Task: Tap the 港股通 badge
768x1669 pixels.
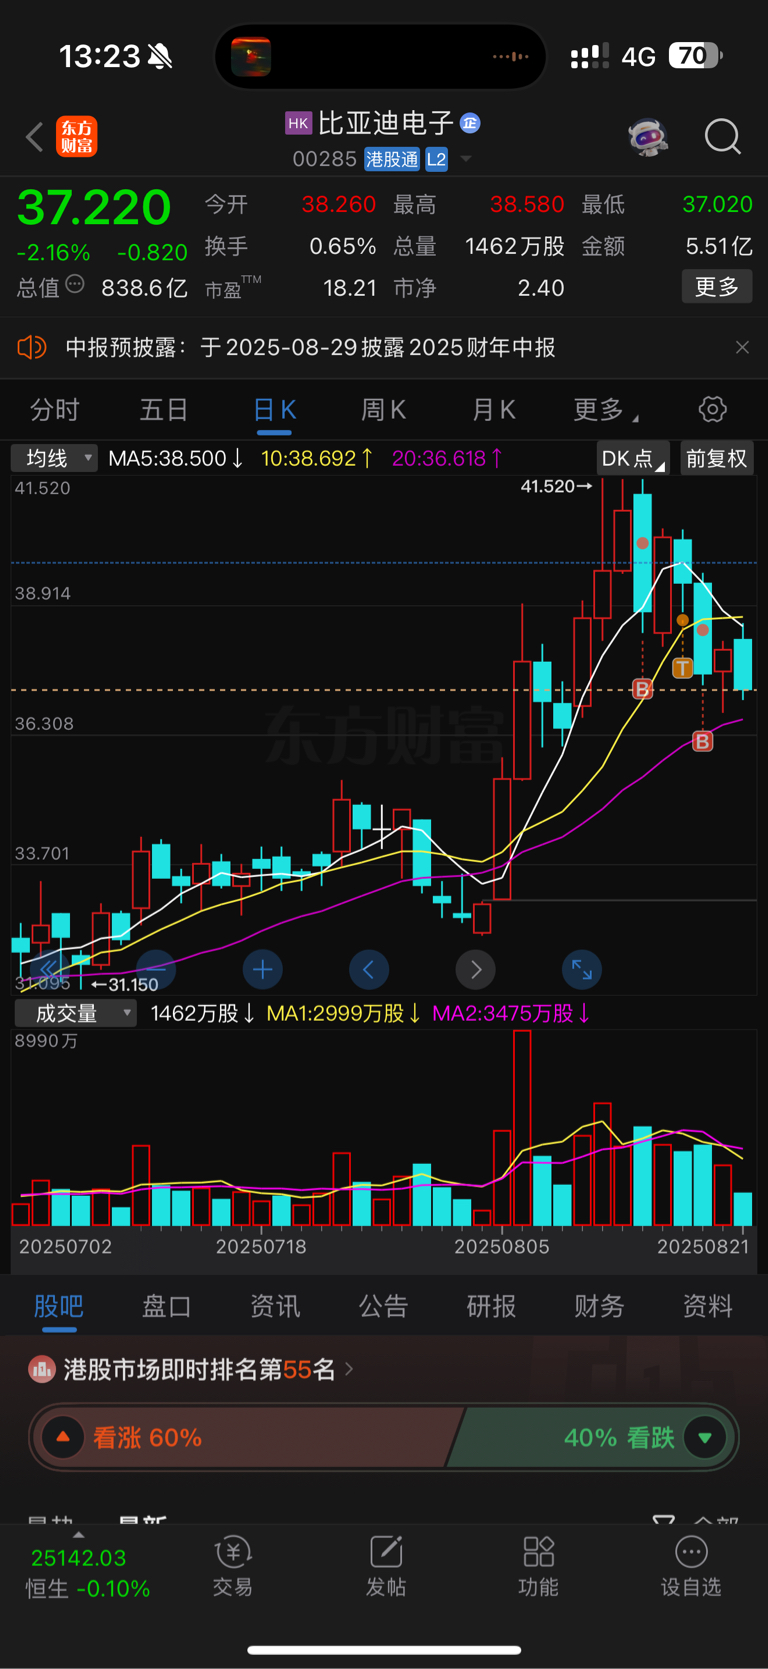Action: [x=392, y=159]
